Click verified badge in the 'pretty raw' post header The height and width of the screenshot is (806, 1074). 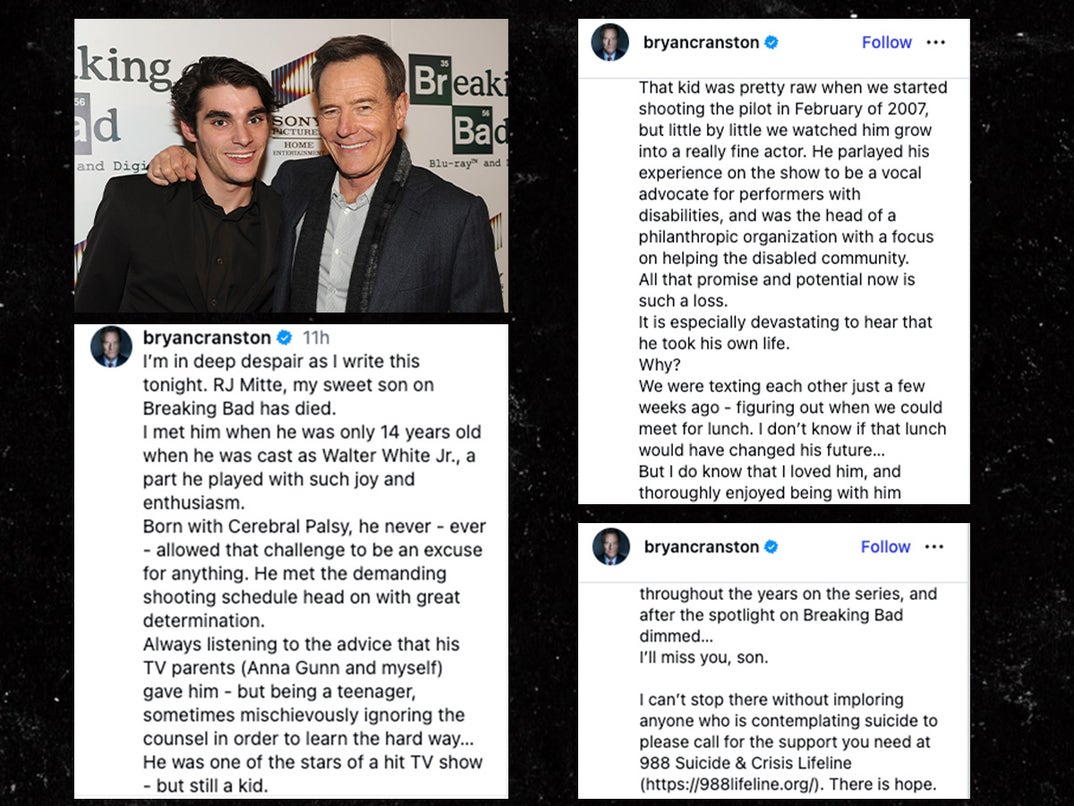click(x=771, y=42)
